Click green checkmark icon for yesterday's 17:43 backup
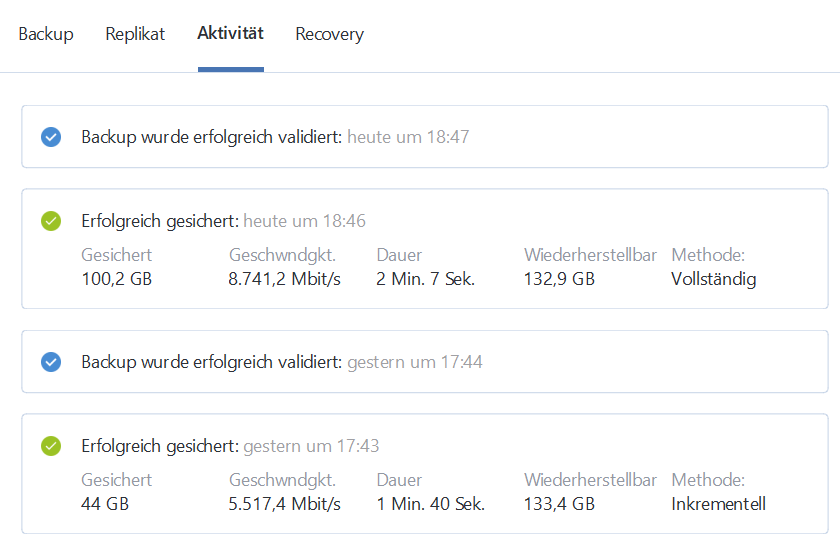Screen dimensions: 840x543 click(x=51, y=446)
